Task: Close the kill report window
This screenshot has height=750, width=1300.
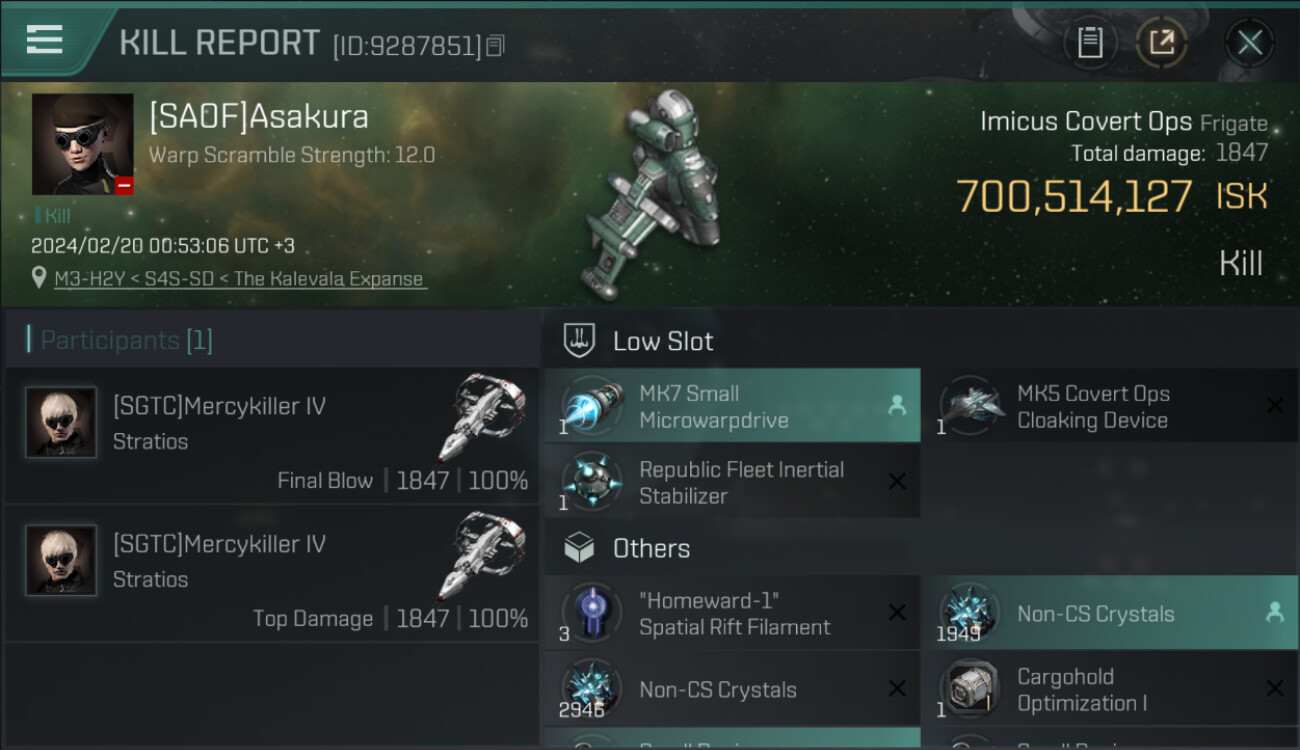Action: pyautogui.click(x=1249, y=42)
